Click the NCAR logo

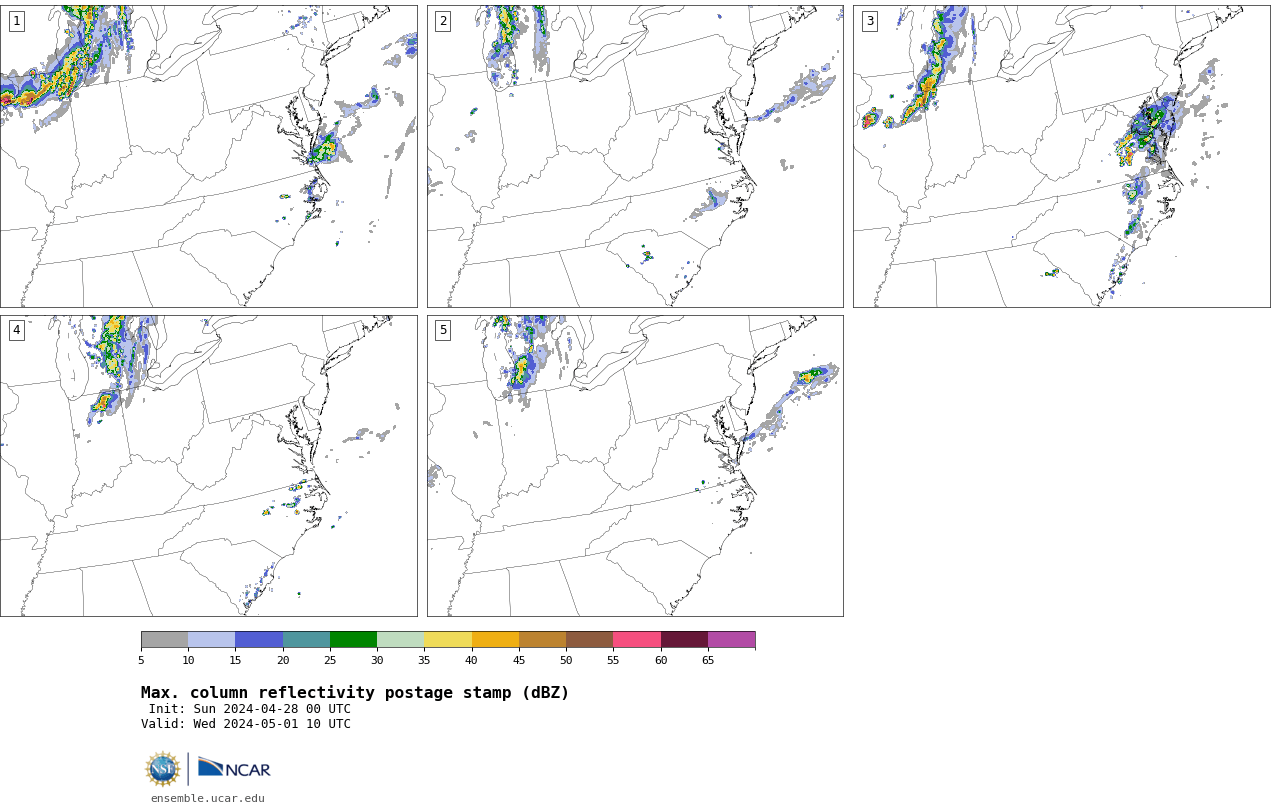pyautogui.click(x=234, y=768)
